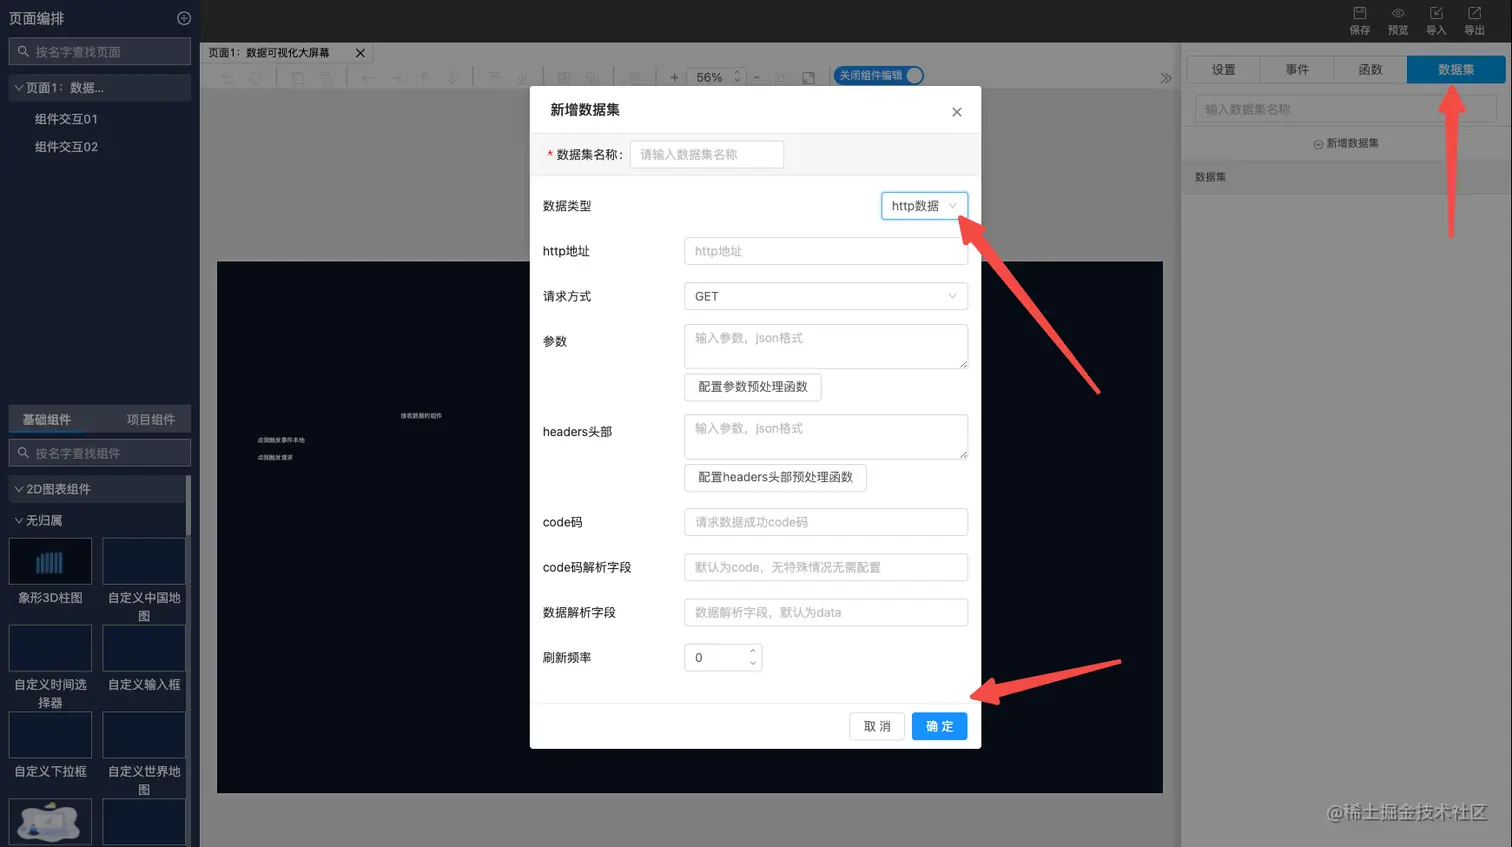This screenshot has width=1512, height=847.
Task: Click search icon in component search box
Action: (23, 453)
